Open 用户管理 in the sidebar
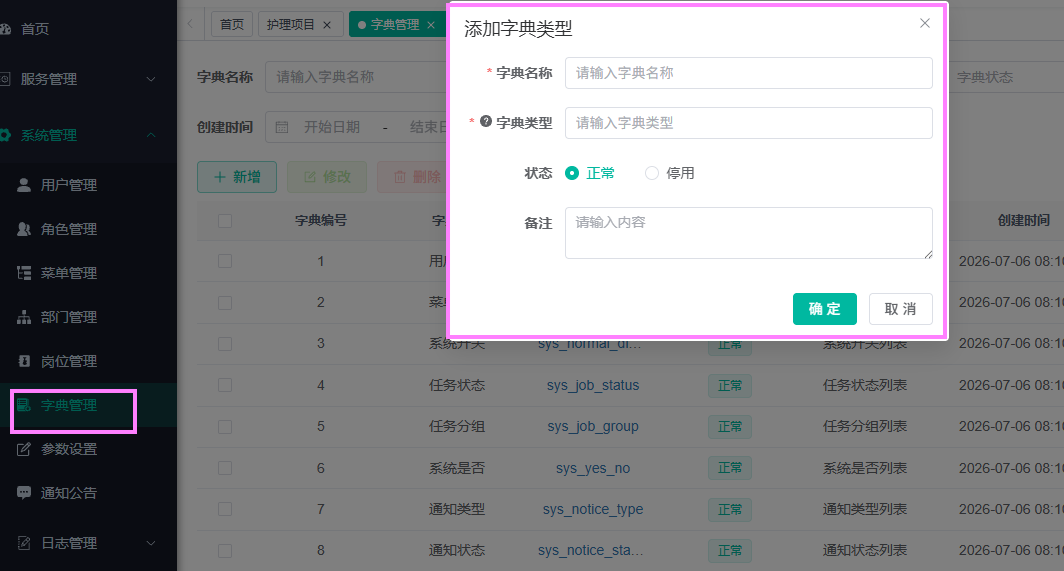1064x571 pixels. (69, 185)
